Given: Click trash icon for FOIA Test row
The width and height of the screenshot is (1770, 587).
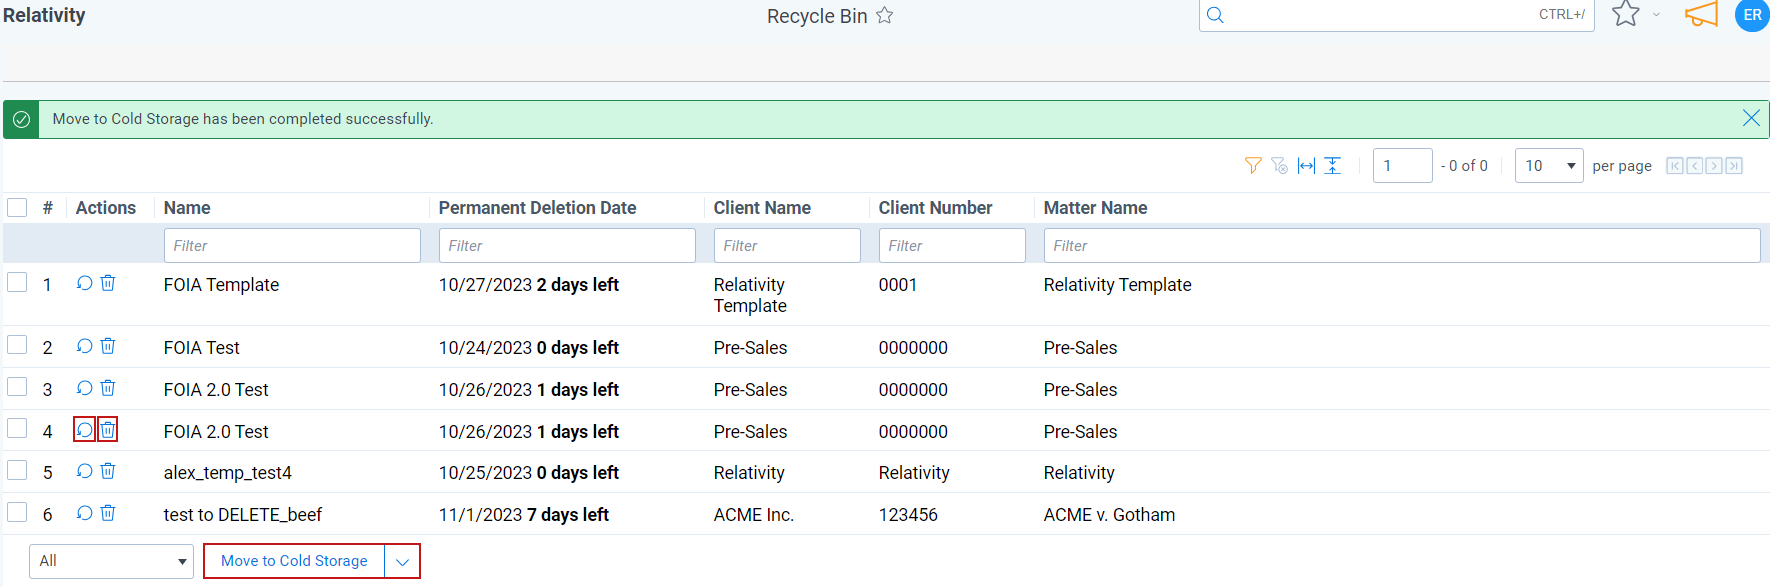Looking at the screenshot, I should pyautogui.click(x=108, y=346).
